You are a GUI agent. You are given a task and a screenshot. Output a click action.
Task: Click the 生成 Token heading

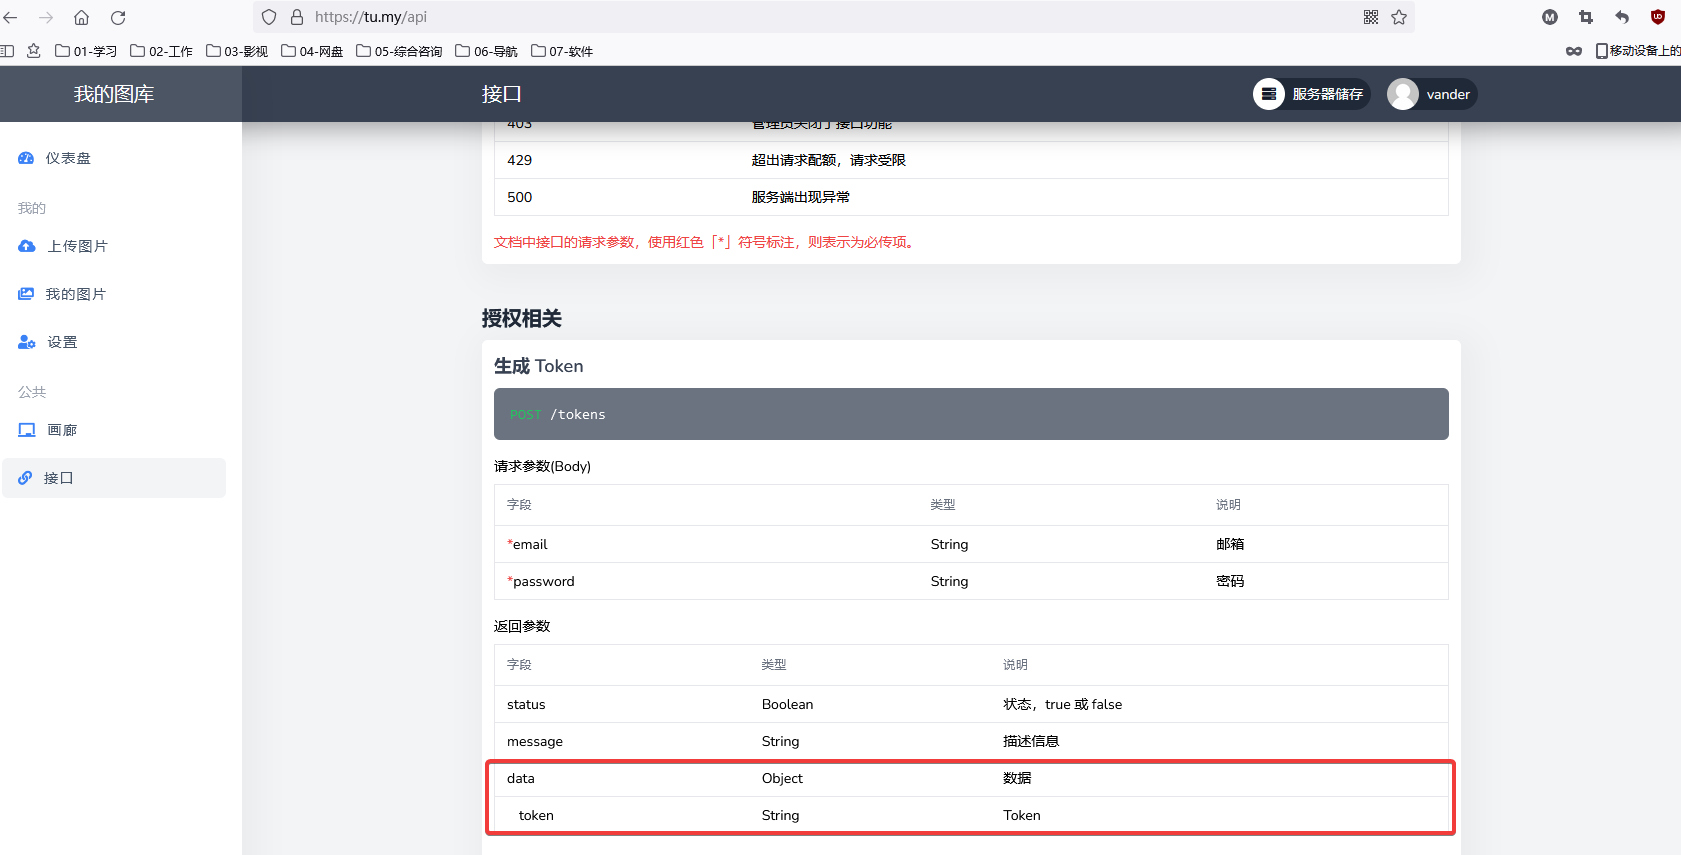[x=539, y=366]
